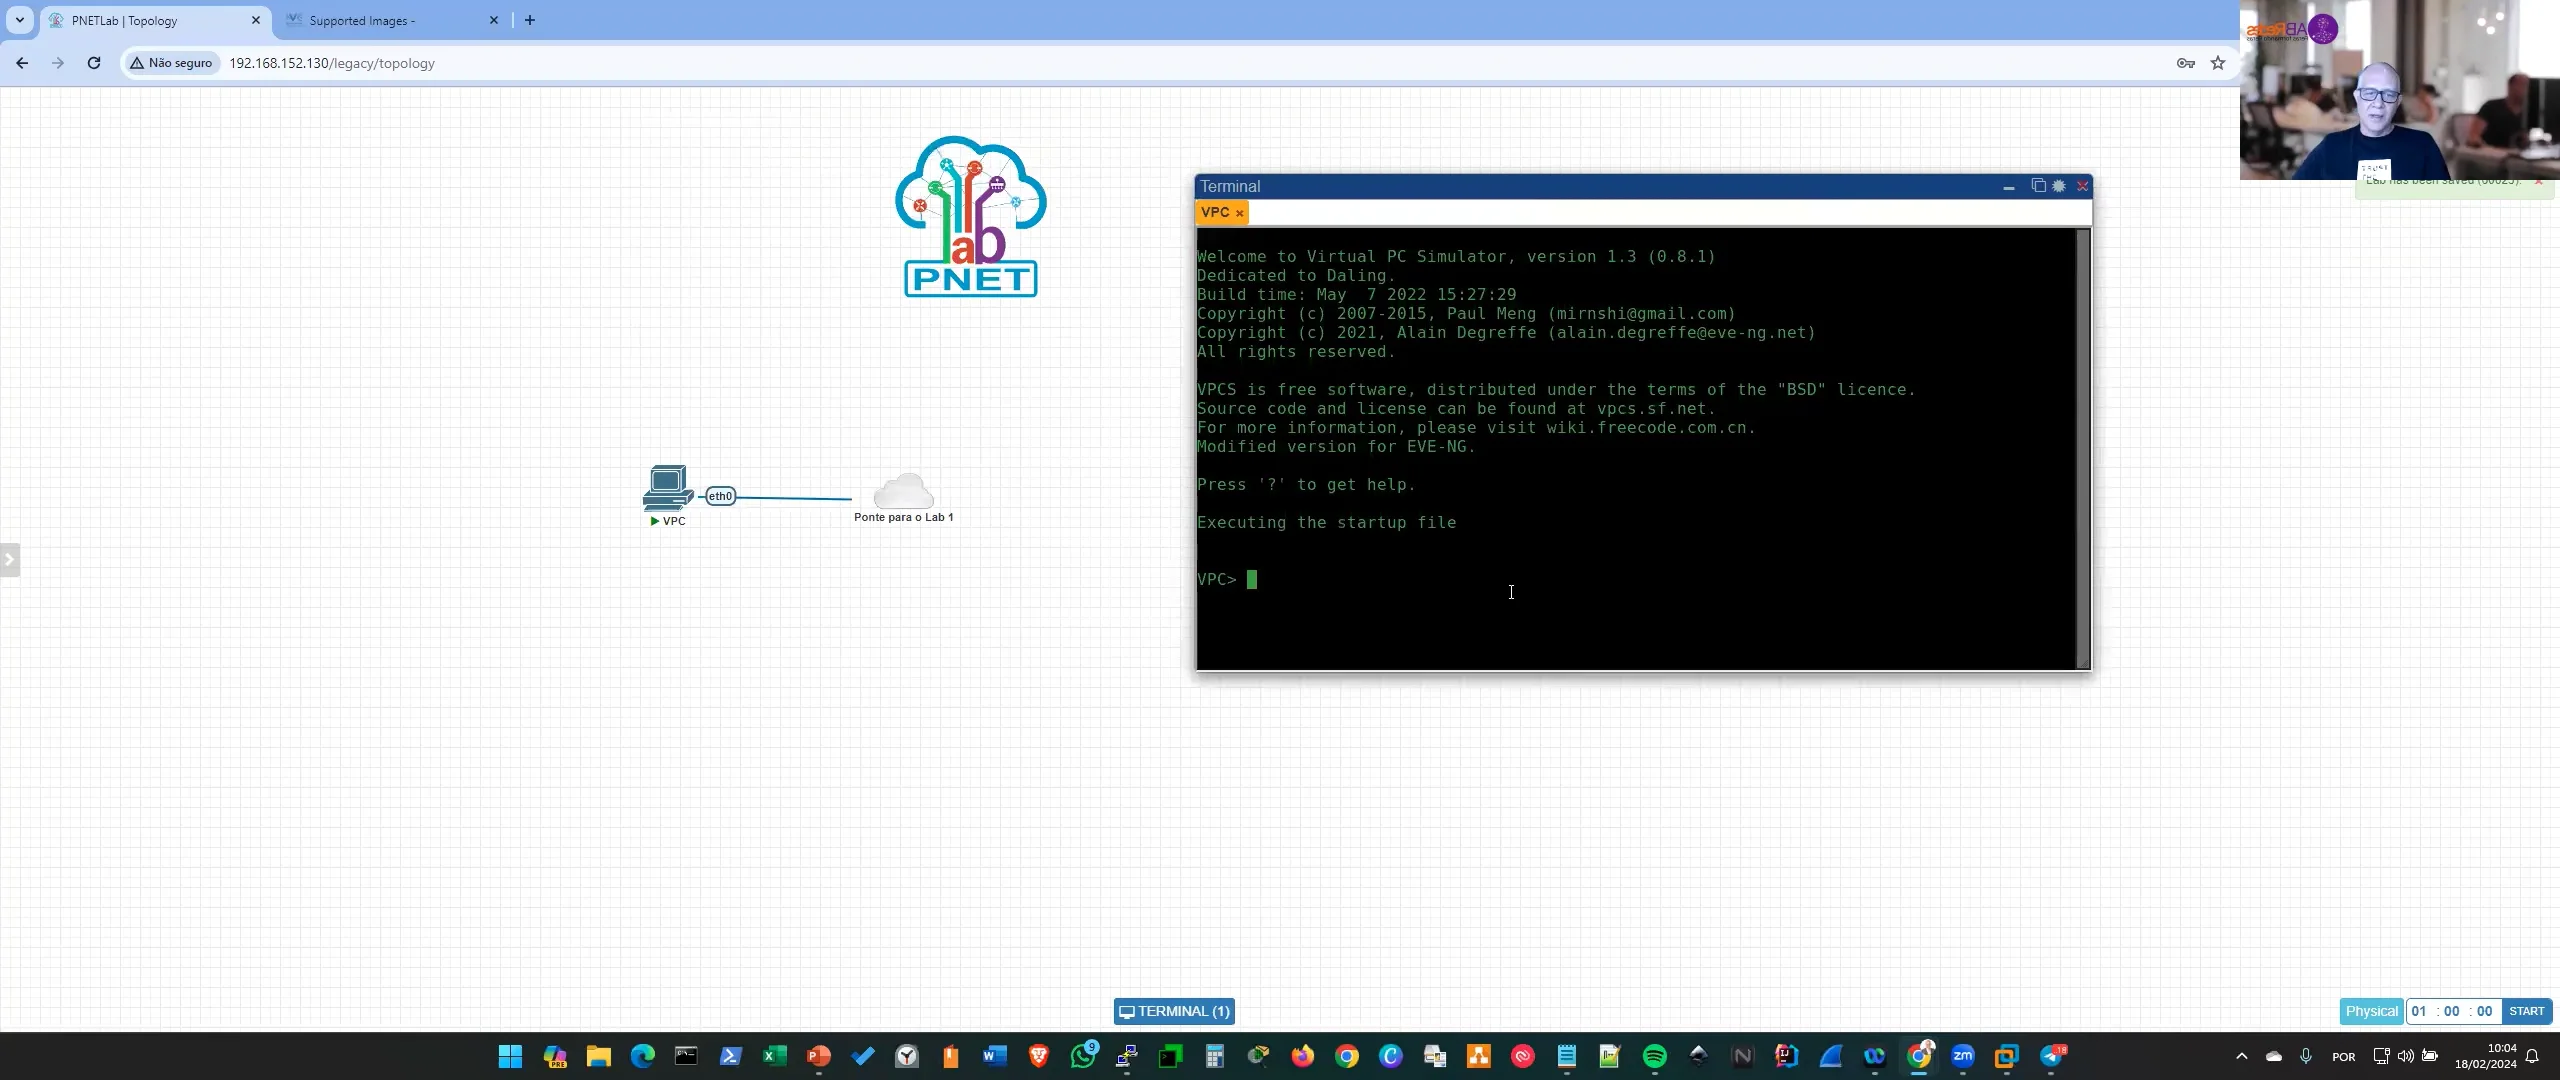2560x1080 pixels.
Task: Click the PNET Lab logo
Action: click(969, 217)
